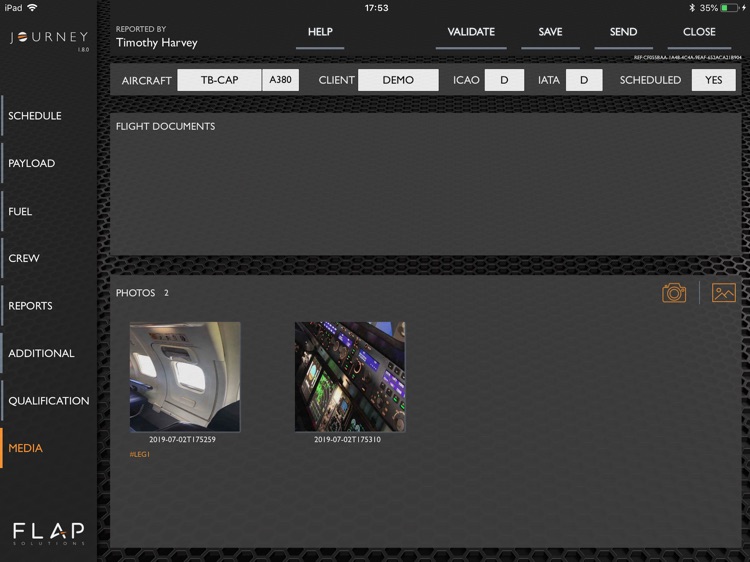Open the camera to take a photo

[674, 293]
